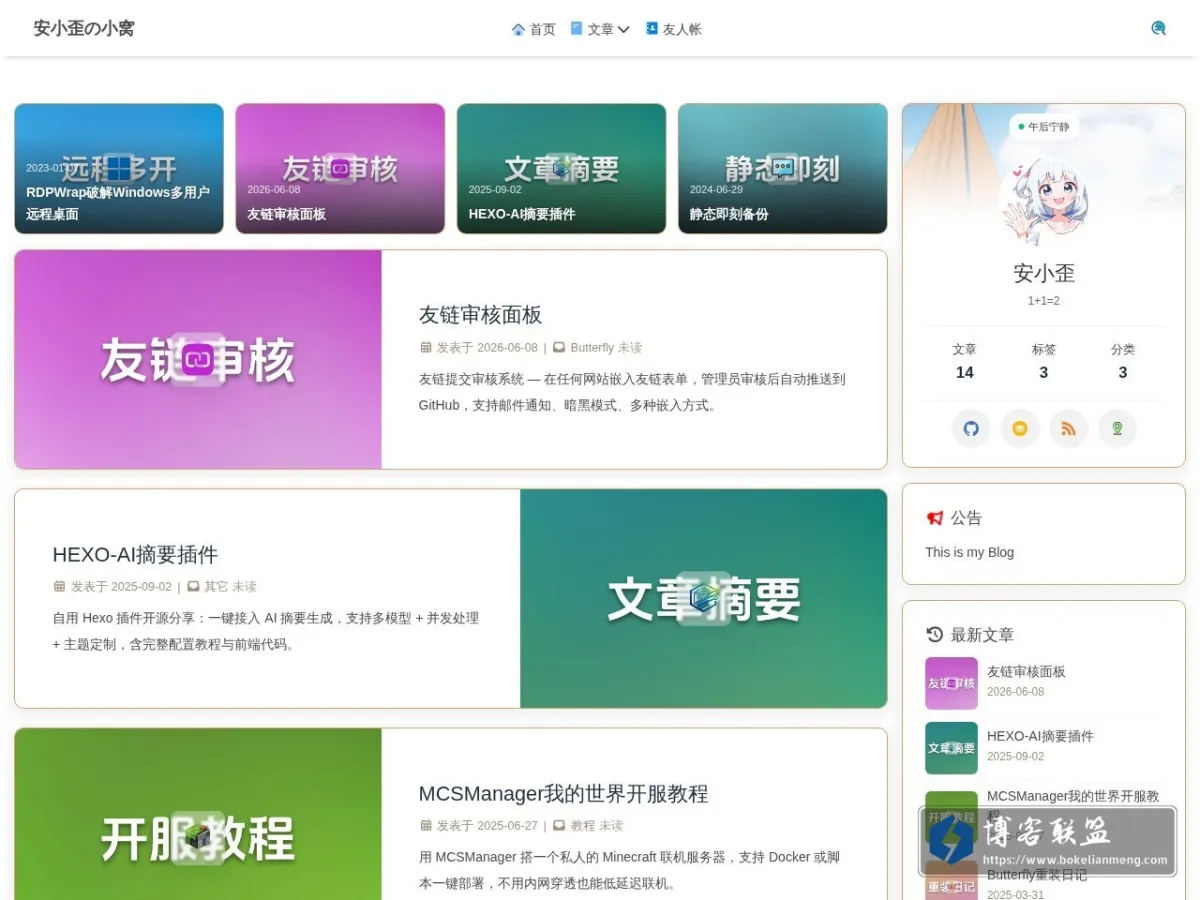Click date text 发表于 2025-09-02
This screenshot has width=1200, height=900.
point(121,587)
